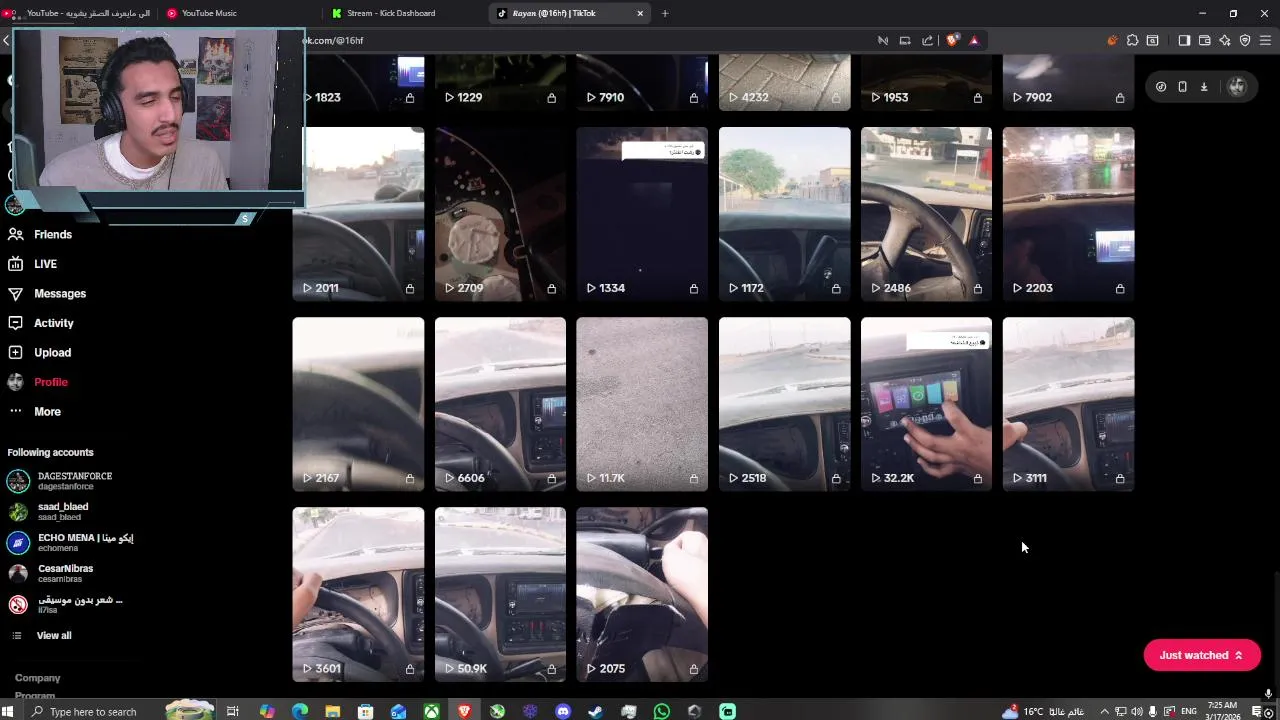Click TikTok coins icon in top pill
Image resolution: width=1280 pixels, height=720 pixels.
1161,87
